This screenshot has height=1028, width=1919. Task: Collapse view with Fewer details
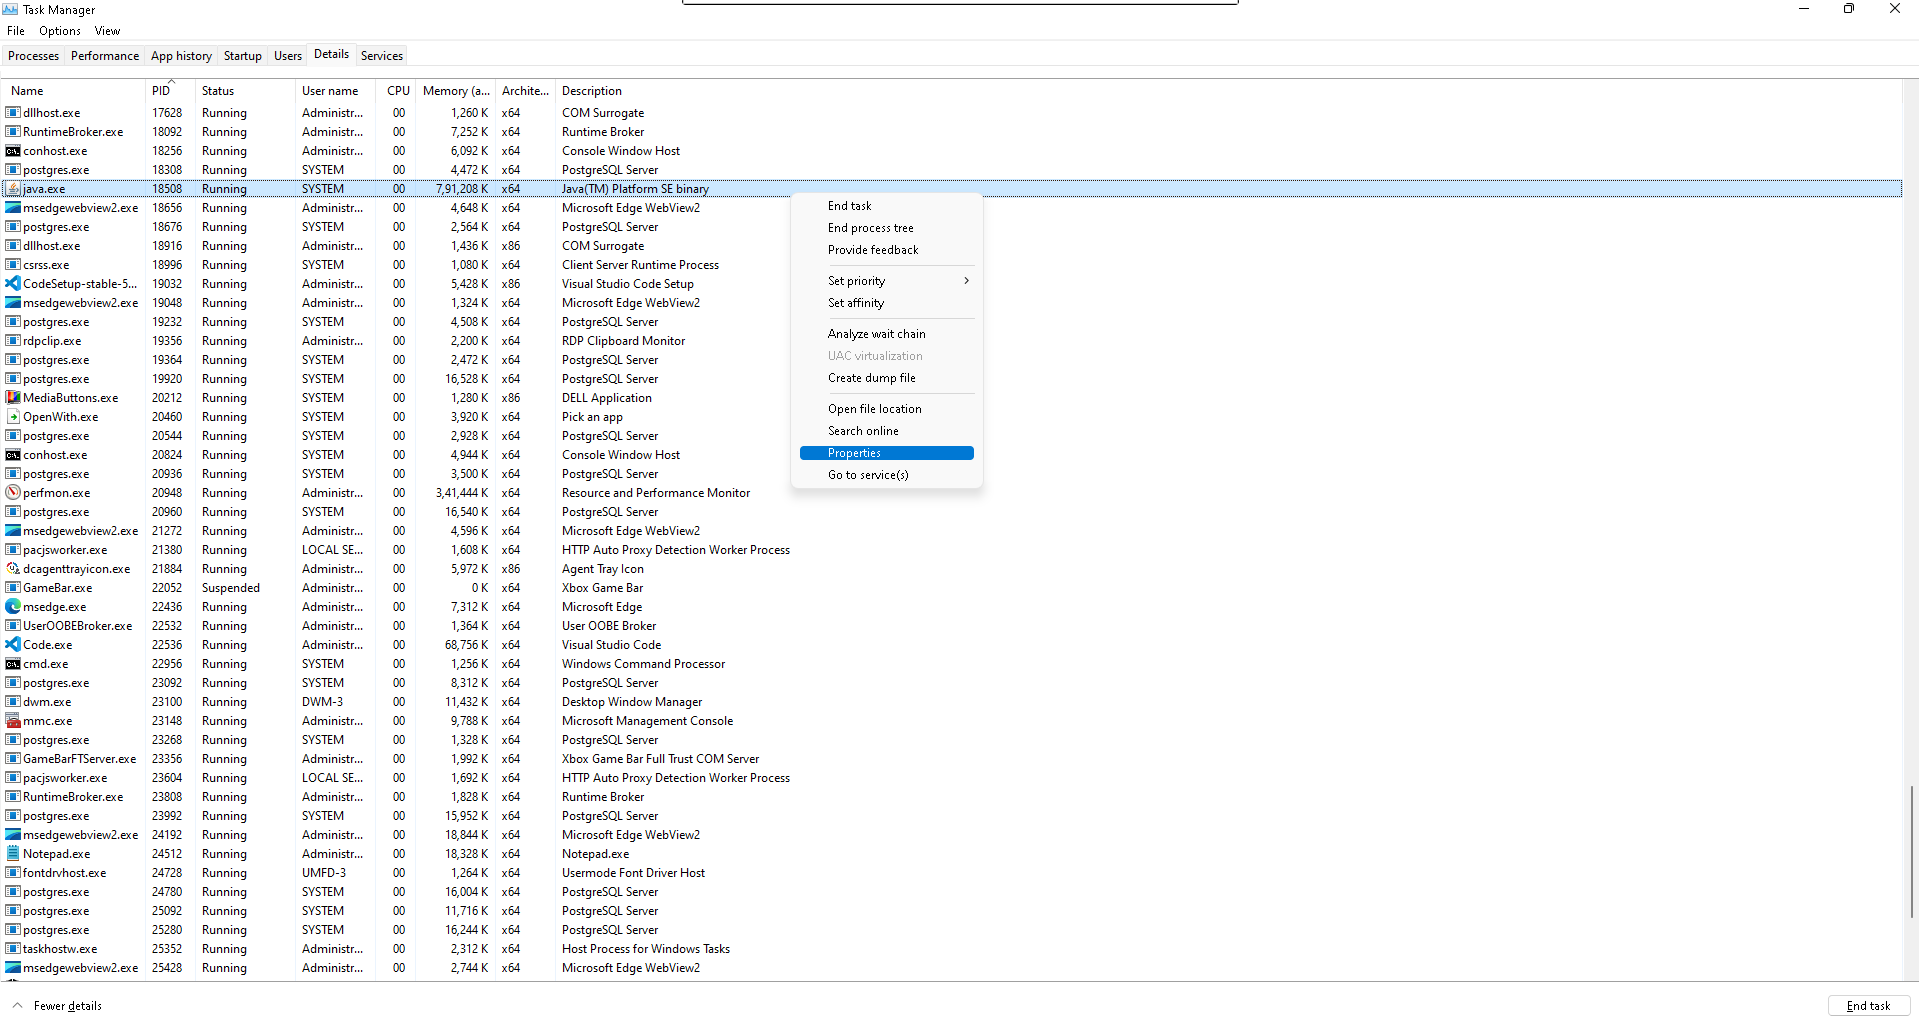[x=58, y=1006]
